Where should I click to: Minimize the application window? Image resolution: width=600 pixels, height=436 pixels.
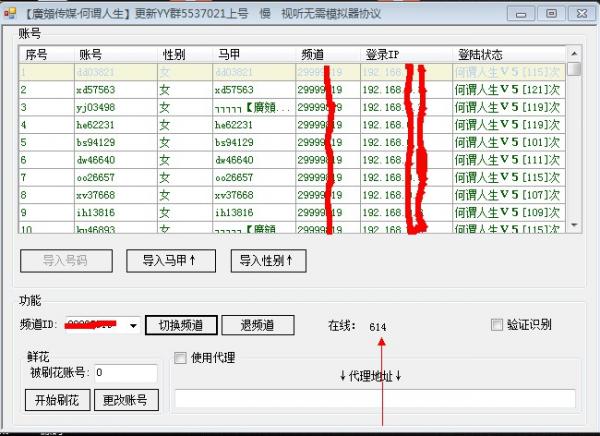(x=523, y=13)
